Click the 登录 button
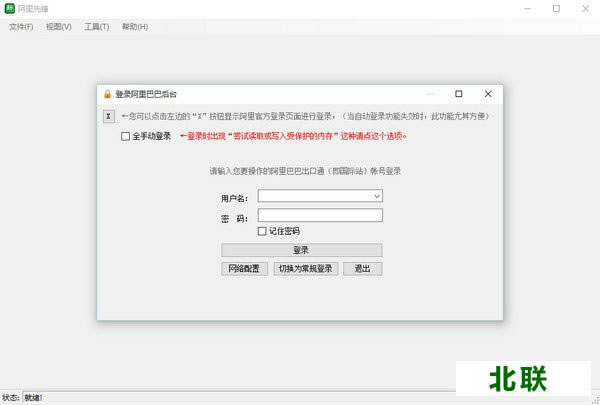 pos(301,250)
